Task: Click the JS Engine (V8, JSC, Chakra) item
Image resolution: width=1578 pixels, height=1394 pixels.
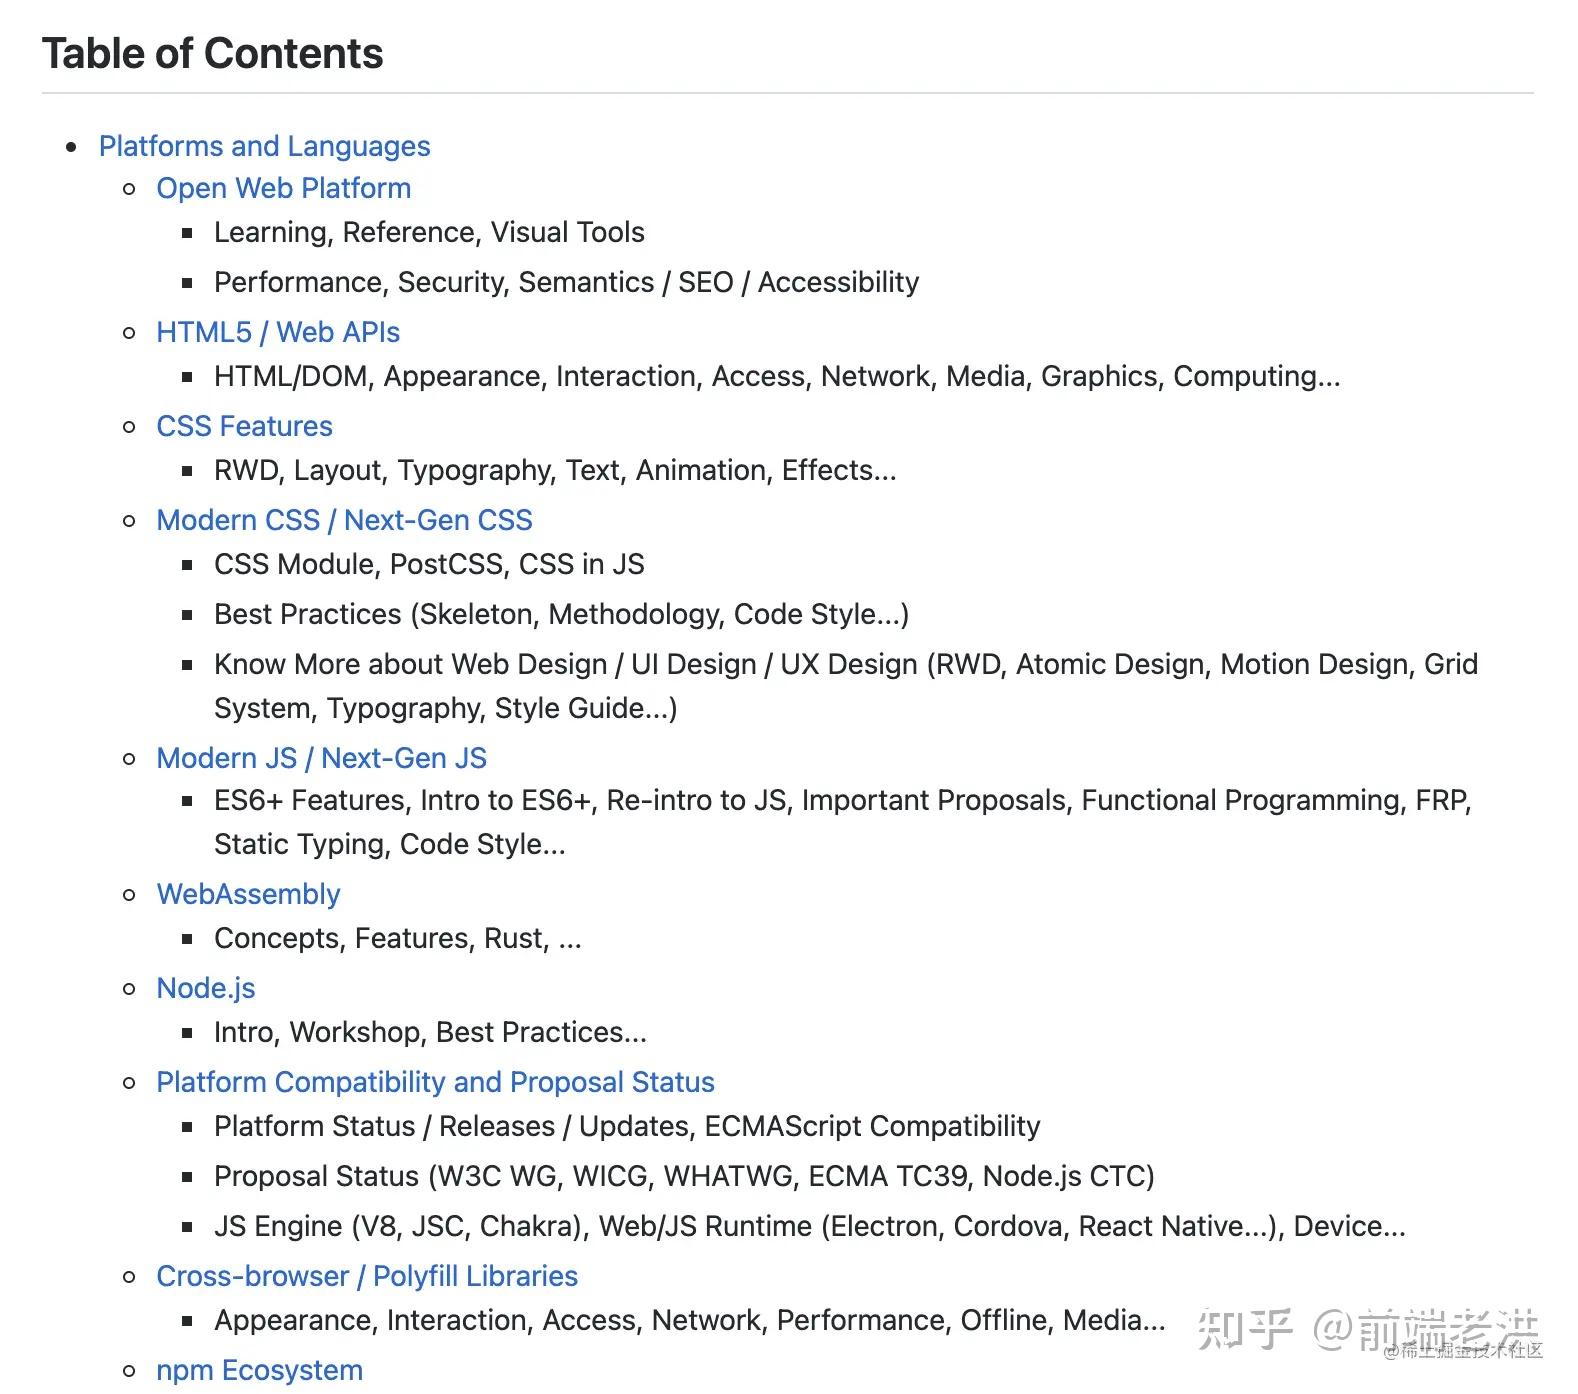Action: tap(809, 1226)
